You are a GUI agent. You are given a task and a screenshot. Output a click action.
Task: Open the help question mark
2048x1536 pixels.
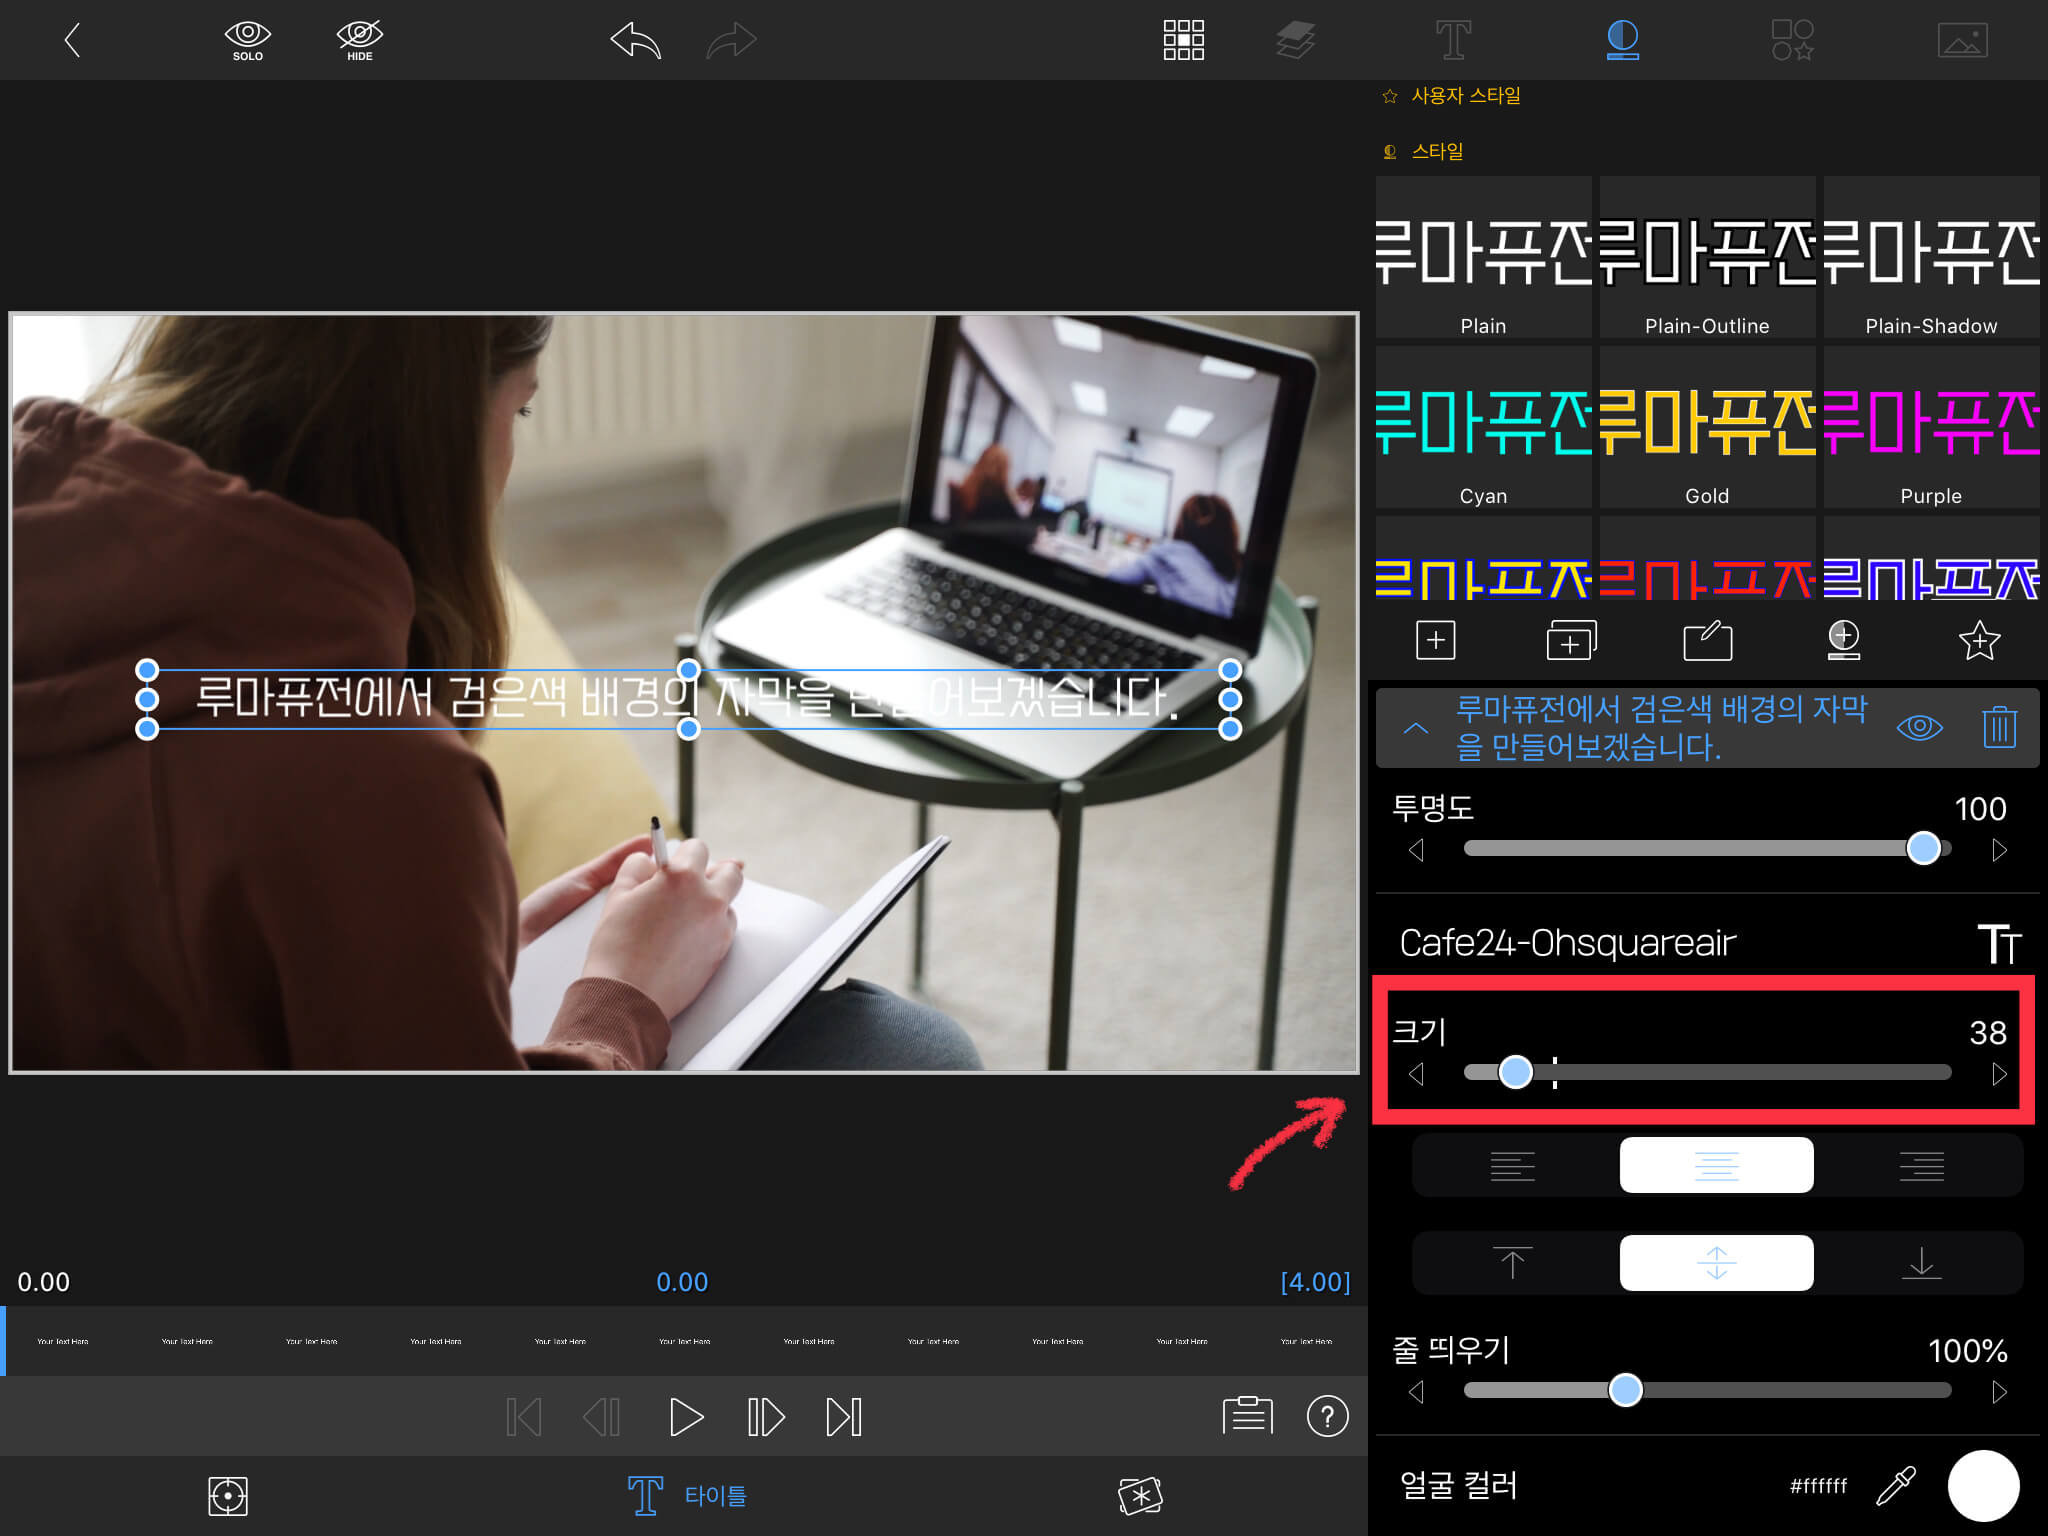tap(1327, 1416)
